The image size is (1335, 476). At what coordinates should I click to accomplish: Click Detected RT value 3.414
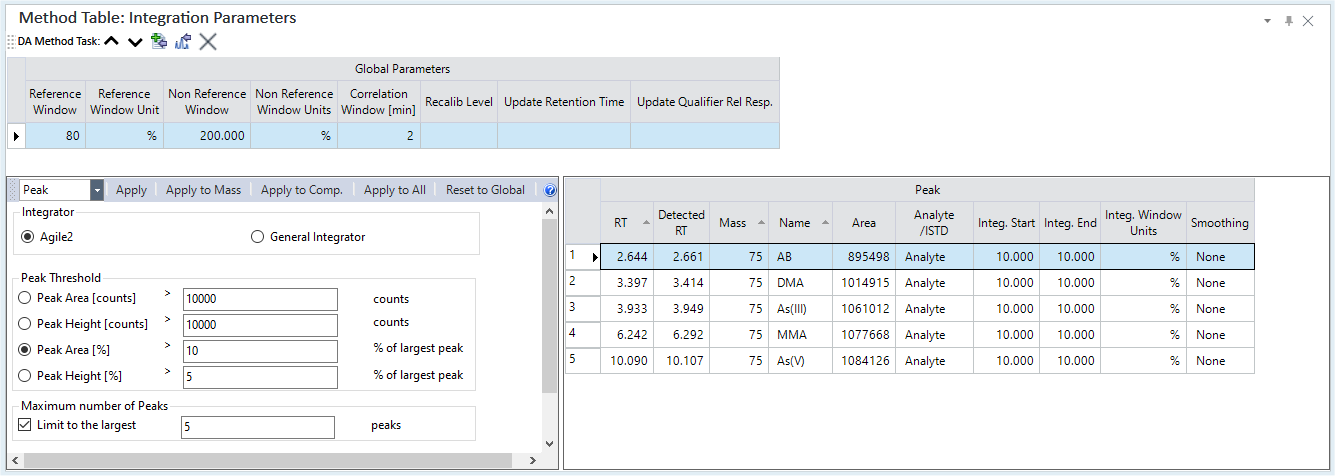tap(681, 283)
